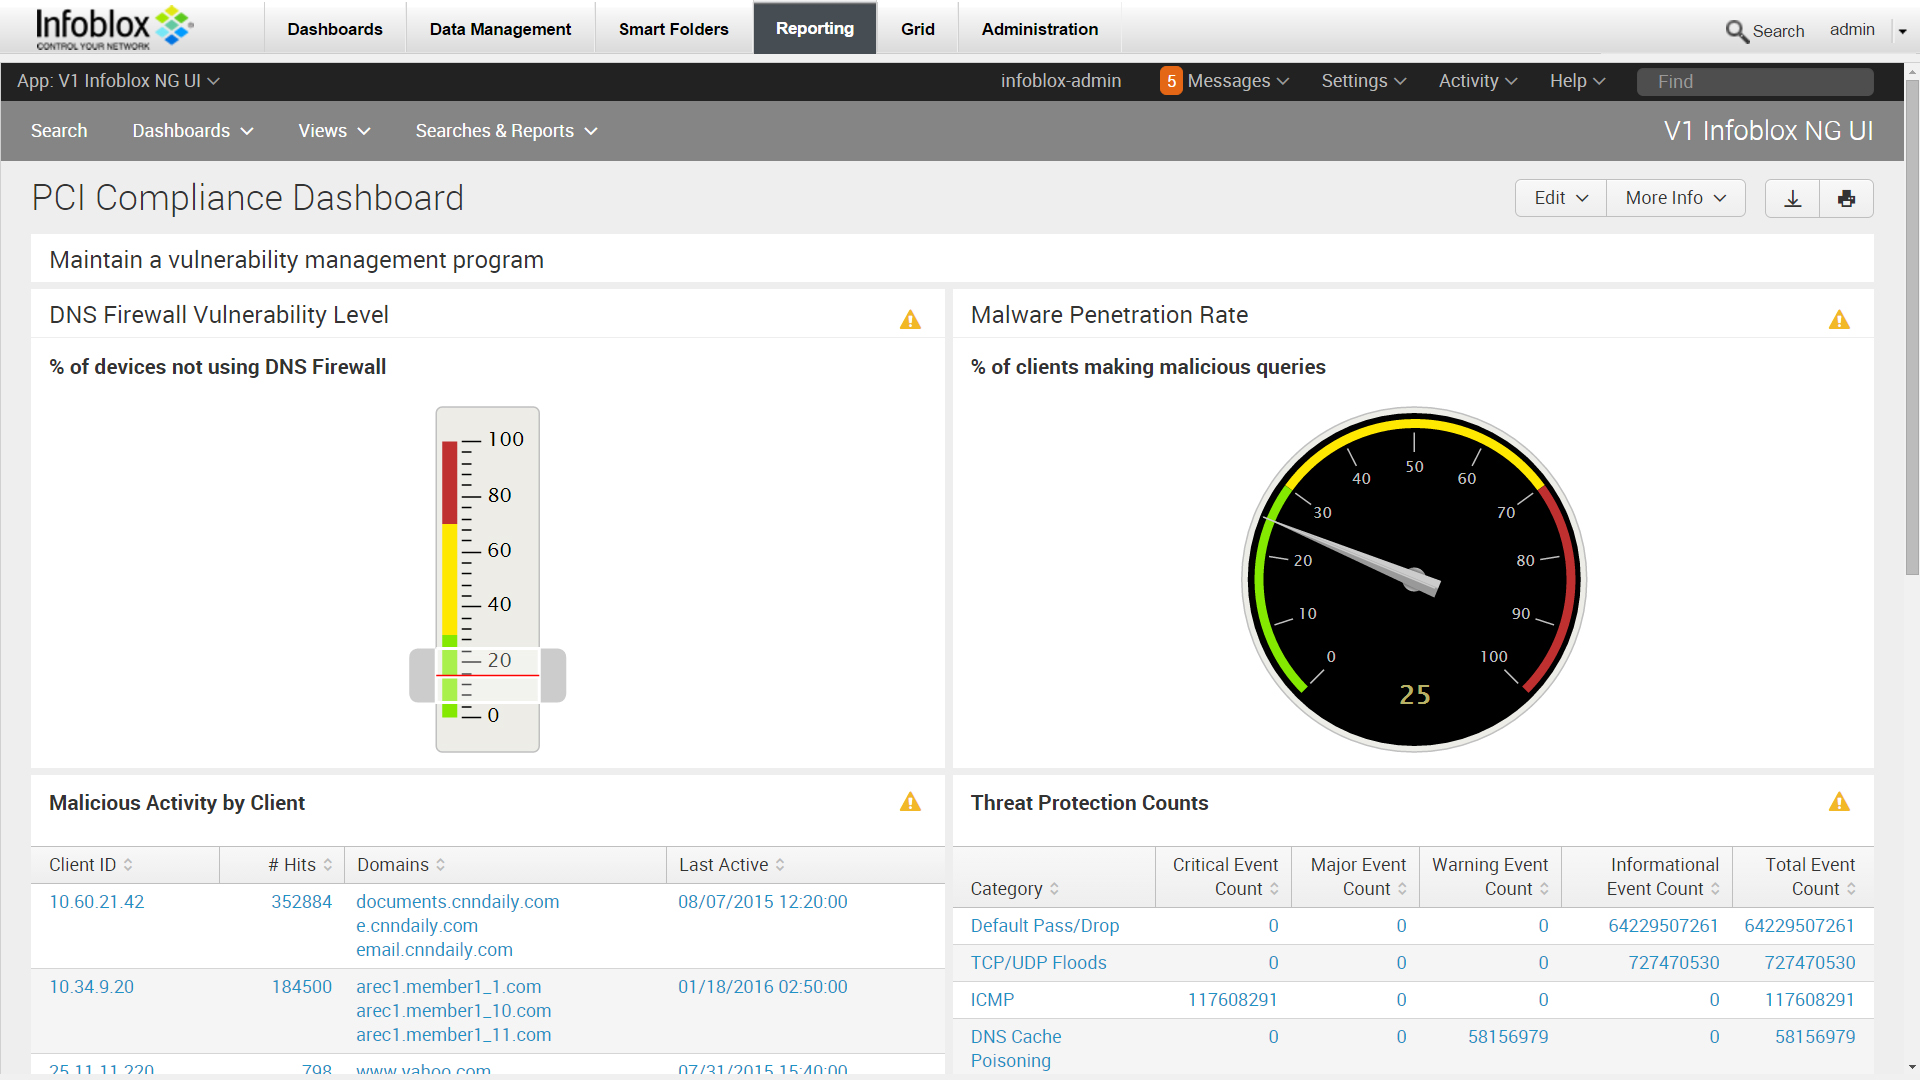Open Searches & Reports menu
Viewport: 1920px width, 1080px height.
[506, 131]
